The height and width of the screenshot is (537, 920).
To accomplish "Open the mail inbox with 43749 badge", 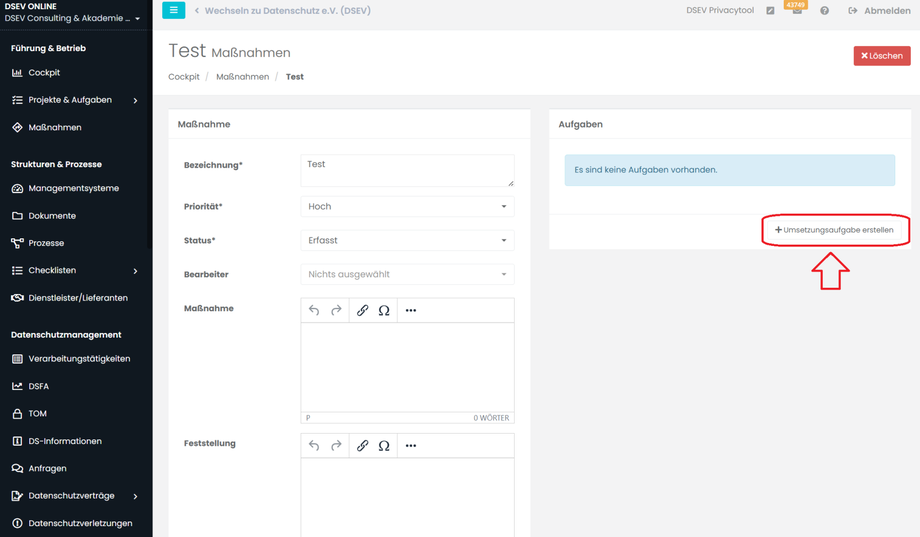I will click(797, 10).
